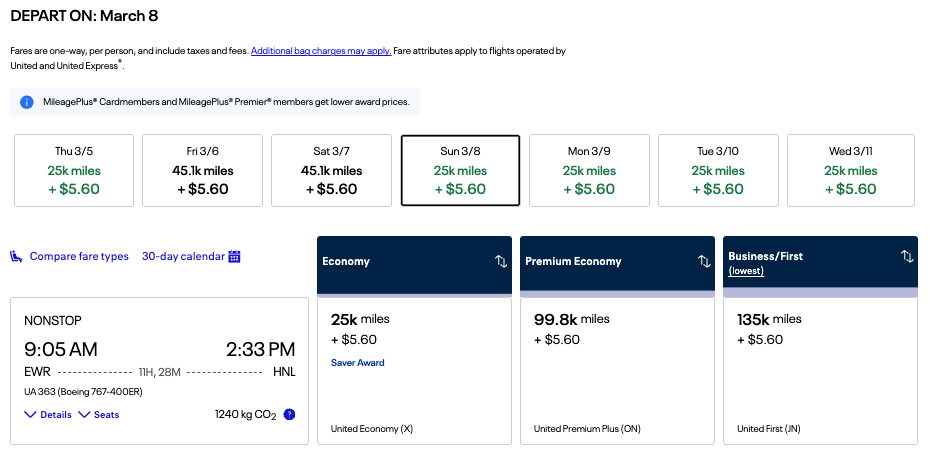Select Wed 3/11 departure date
Screen dimensions: 930x456
coord(849,171)
